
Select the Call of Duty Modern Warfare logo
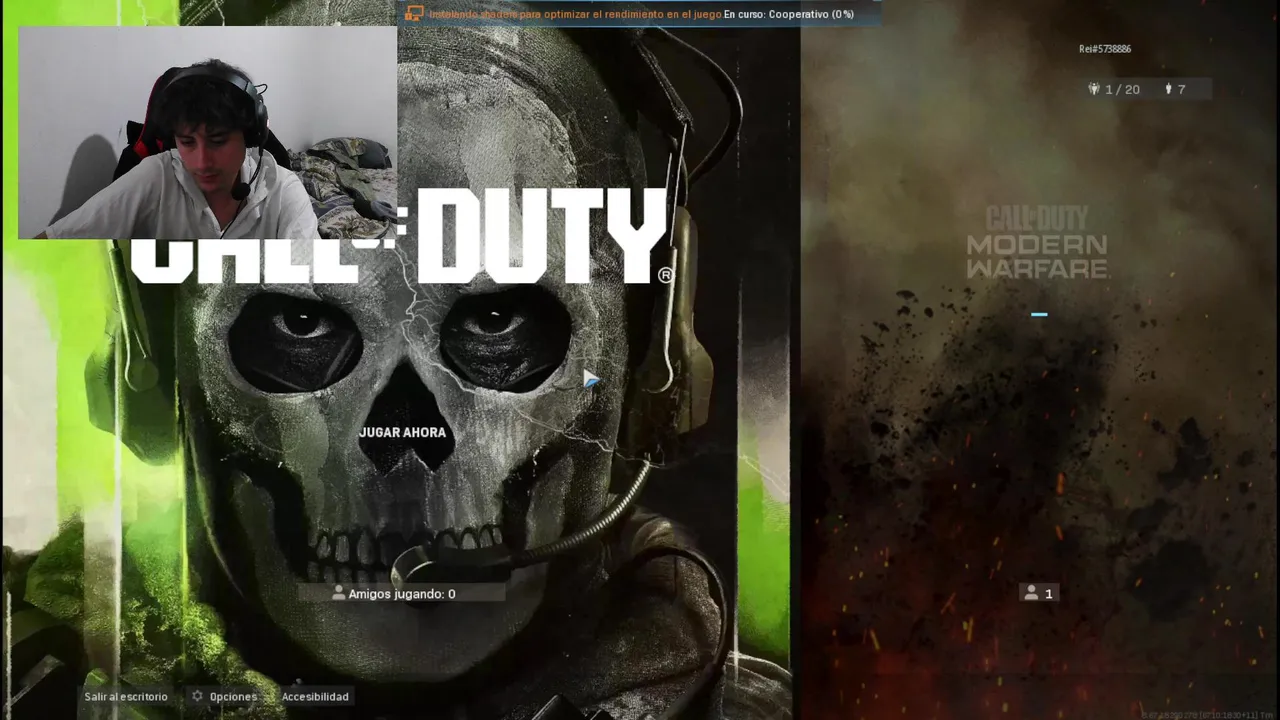coord(1037,242)
